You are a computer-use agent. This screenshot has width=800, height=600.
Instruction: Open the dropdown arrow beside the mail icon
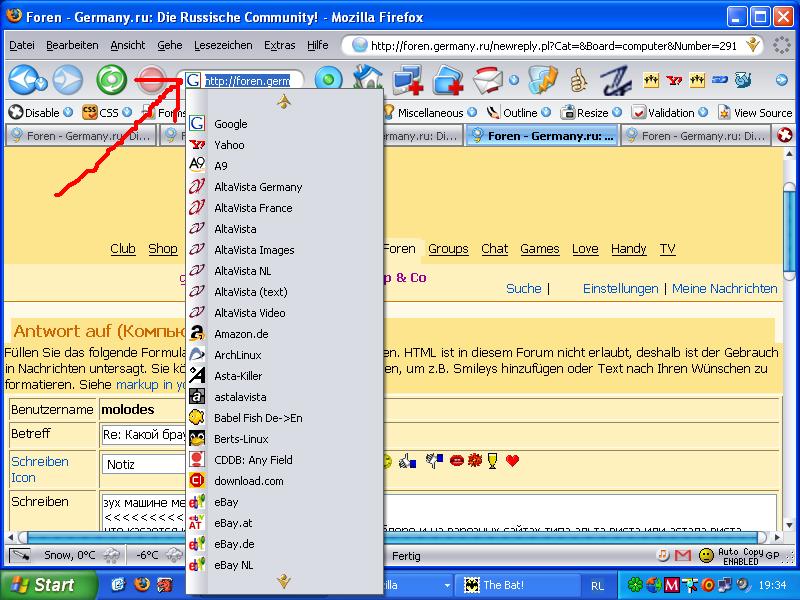click(514, 80)
